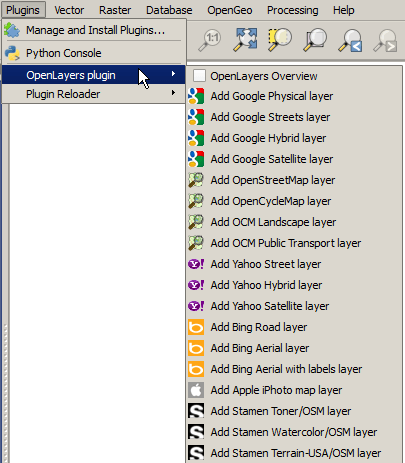Add OpenStreetMap layer
This screenshot has width=405, height=463.
pyautogui.click(x=273, y=180)
